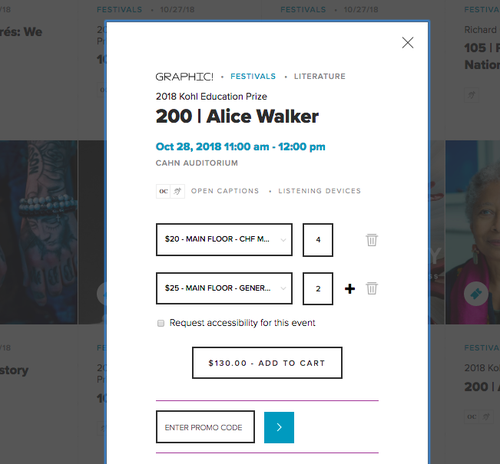Click $130.00 Add to Cart button
Image resolution: width=500 pixels, height=464 pixels.
click(267, 363)
